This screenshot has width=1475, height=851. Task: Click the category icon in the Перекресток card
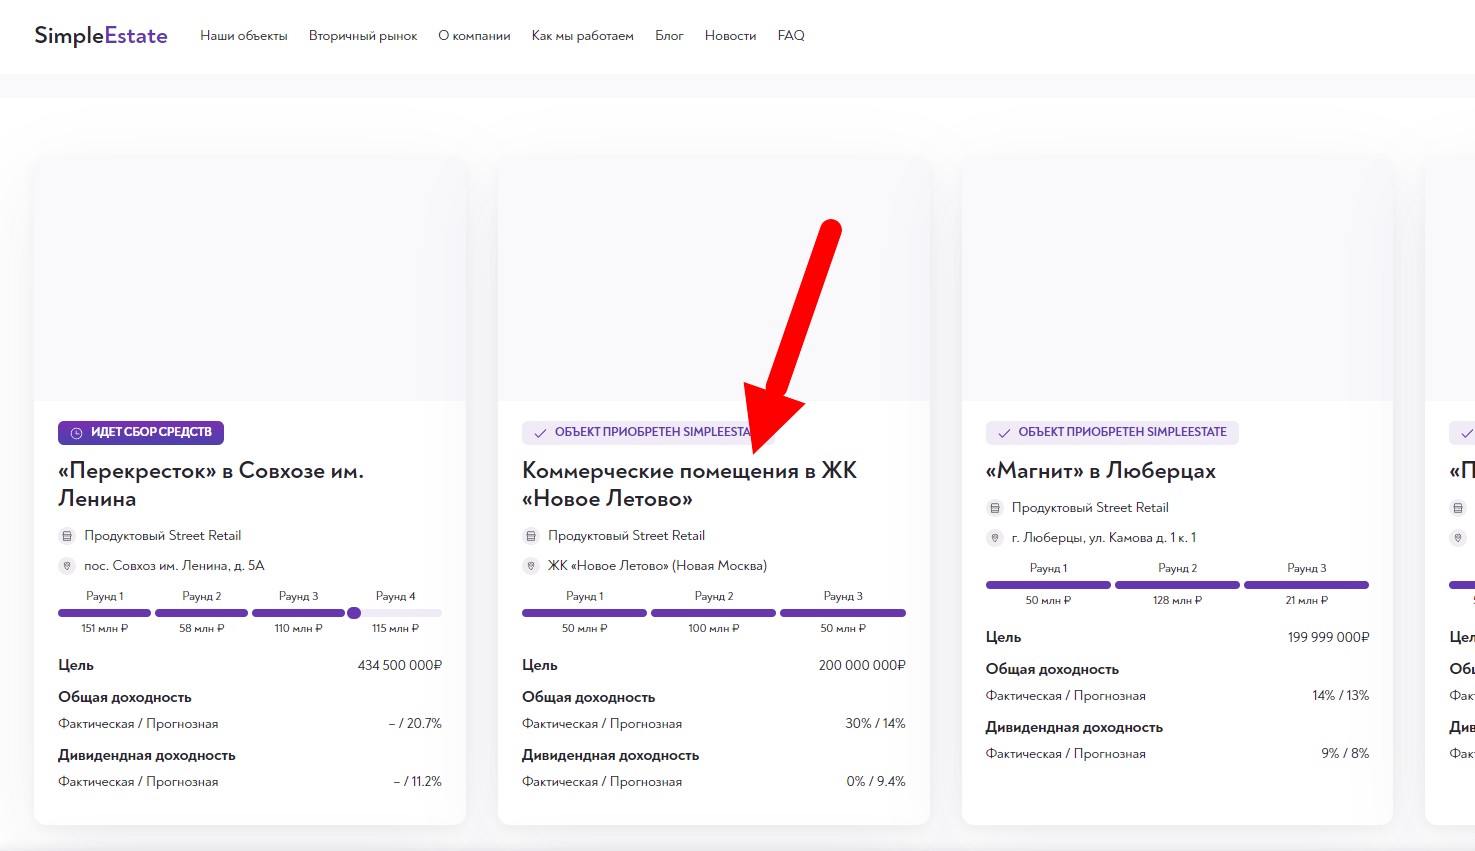tap(67, 536)
